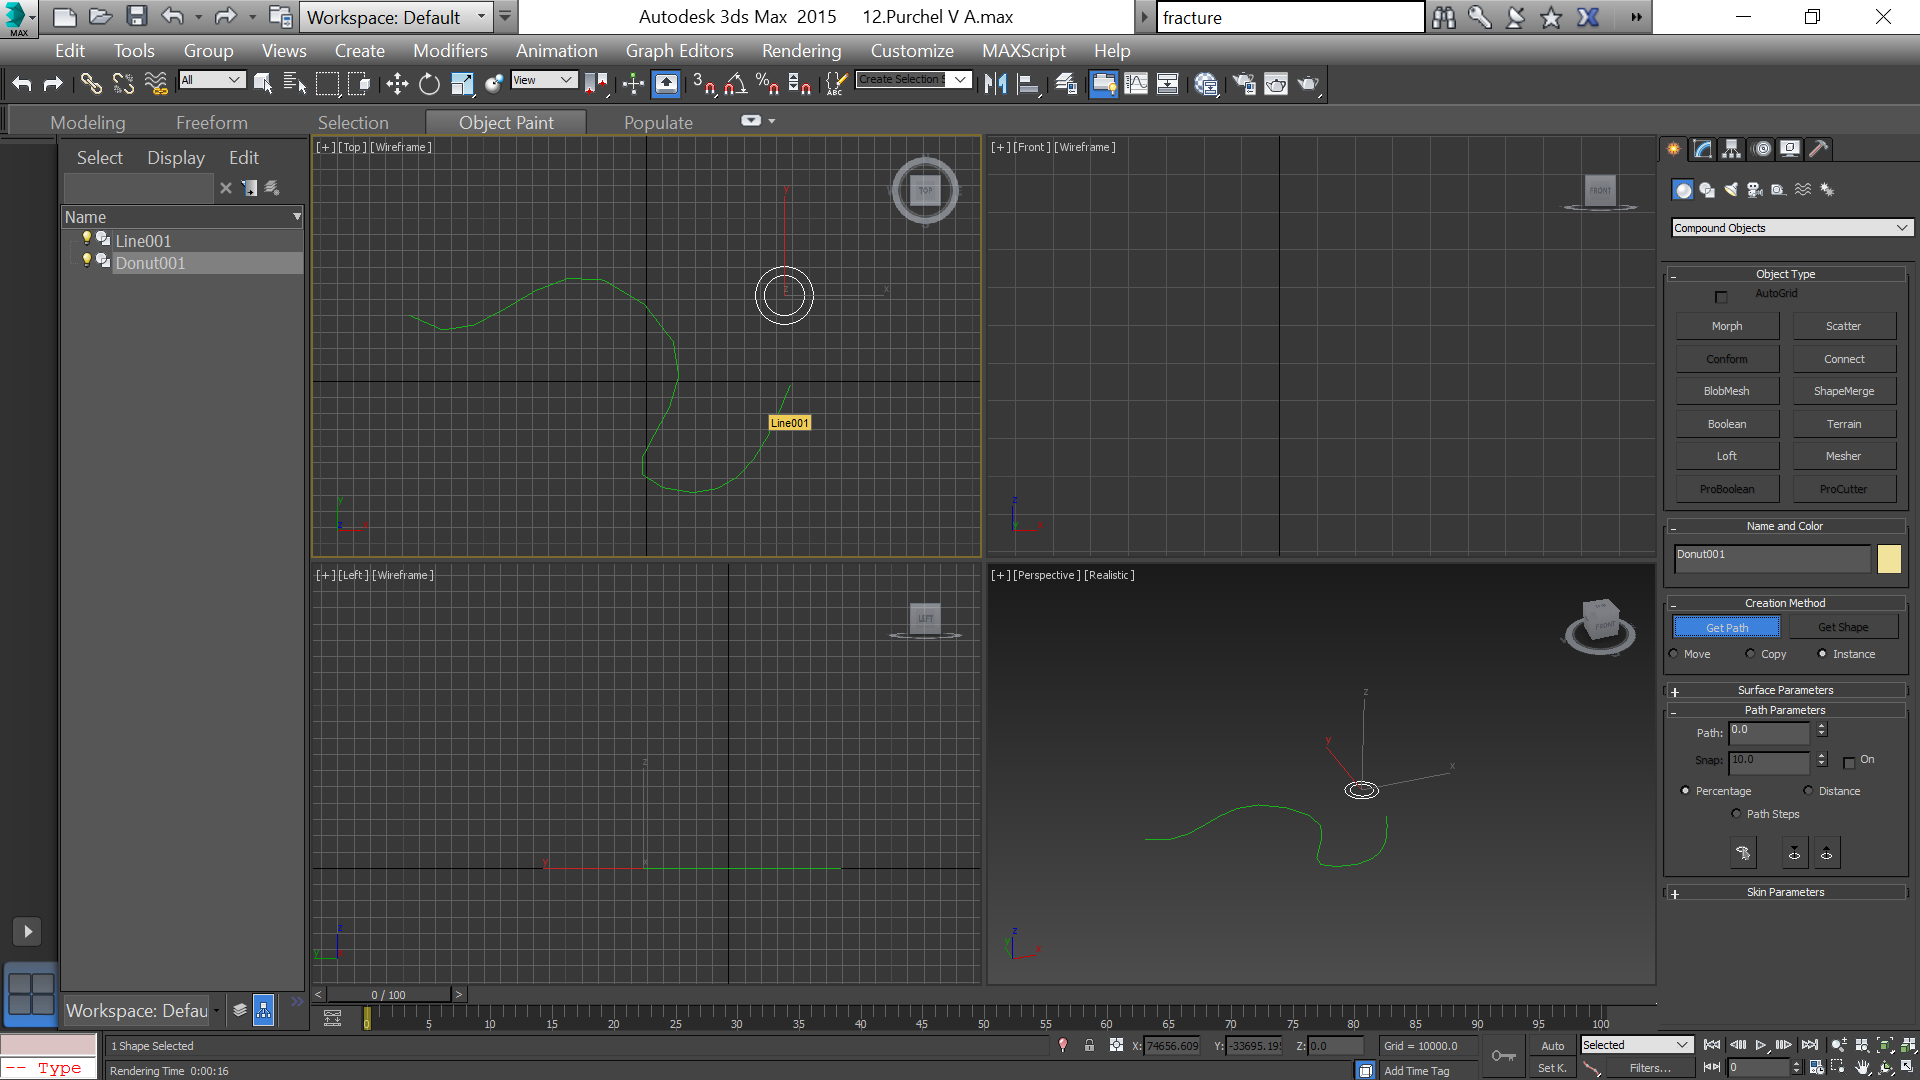Click the ProBoolean button
The width and height of the screenshot is (1920, 1080).
[1727, 489]
